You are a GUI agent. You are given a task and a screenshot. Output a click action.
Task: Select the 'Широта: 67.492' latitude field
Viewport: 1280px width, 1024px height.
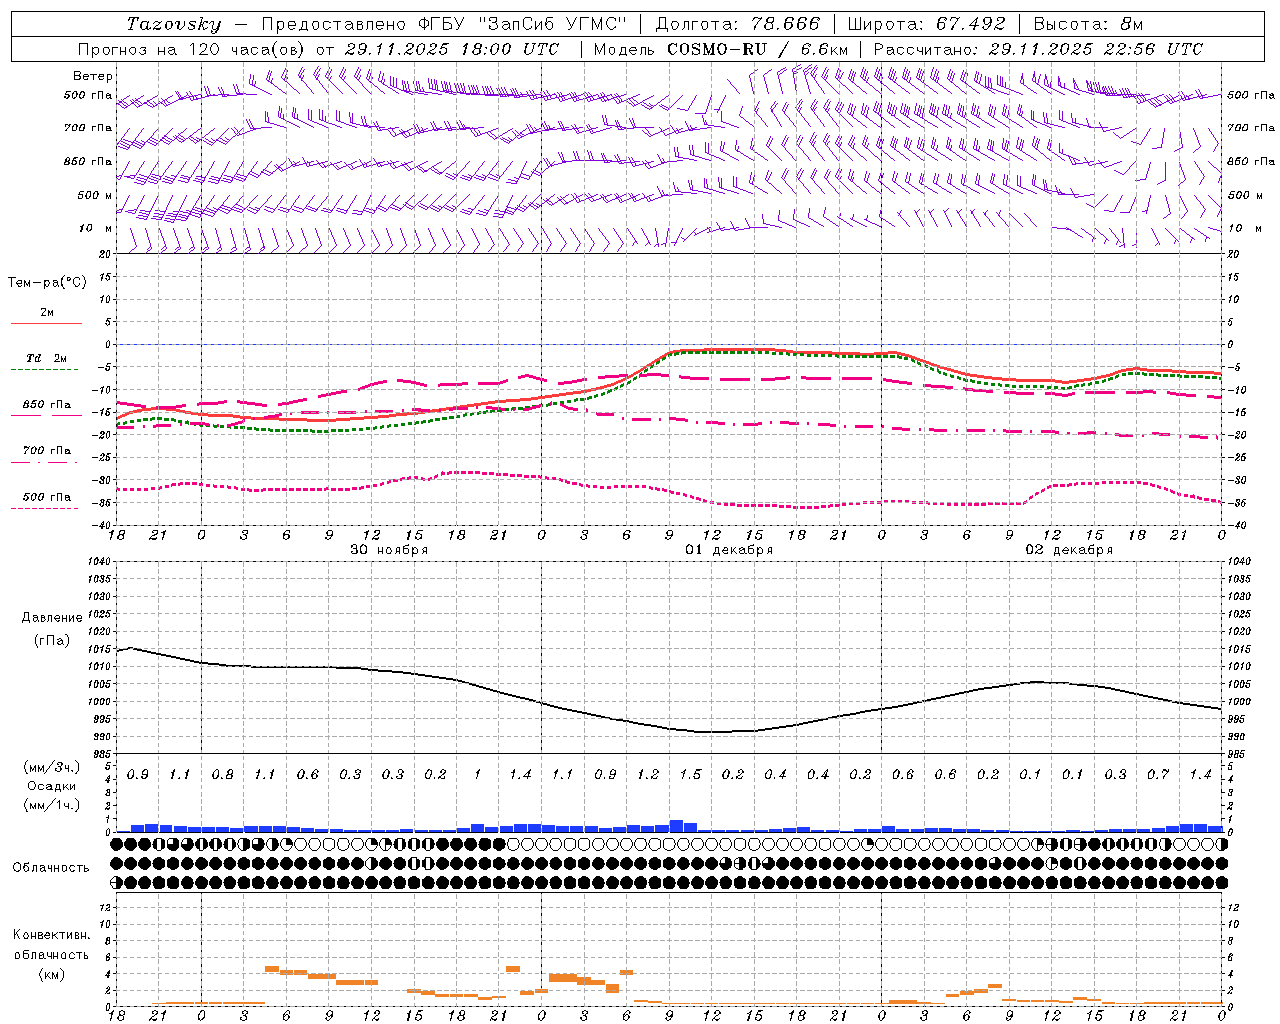click(x=926, y=24)
